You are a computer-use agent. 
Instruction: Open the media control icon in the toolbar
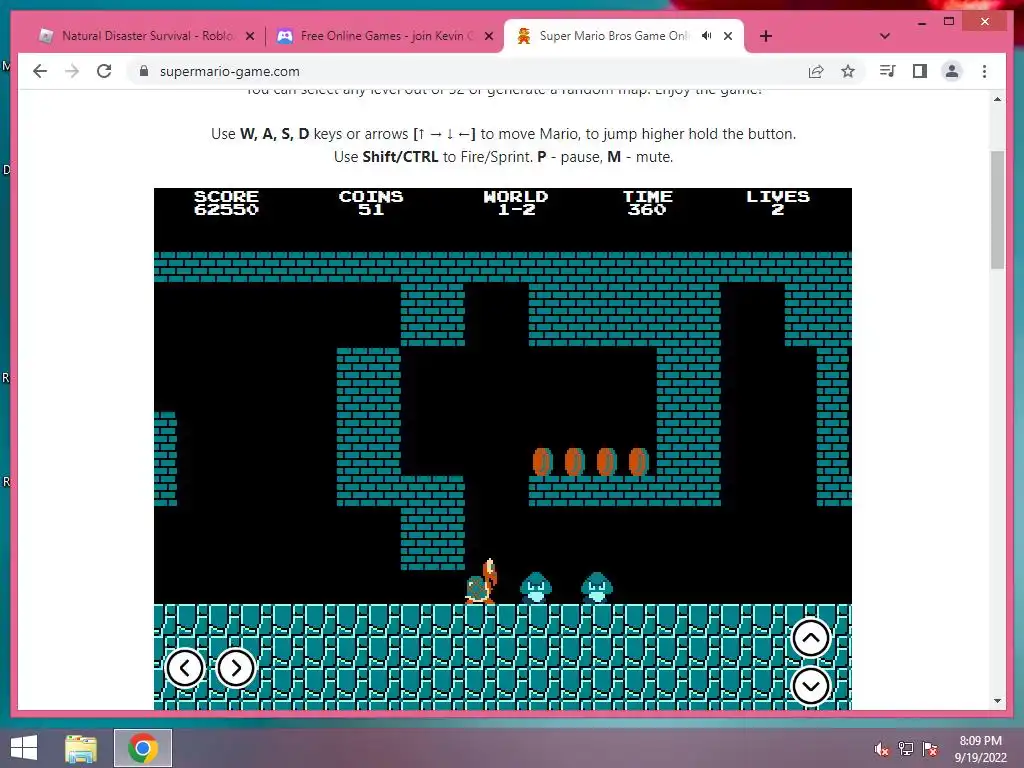887,71
